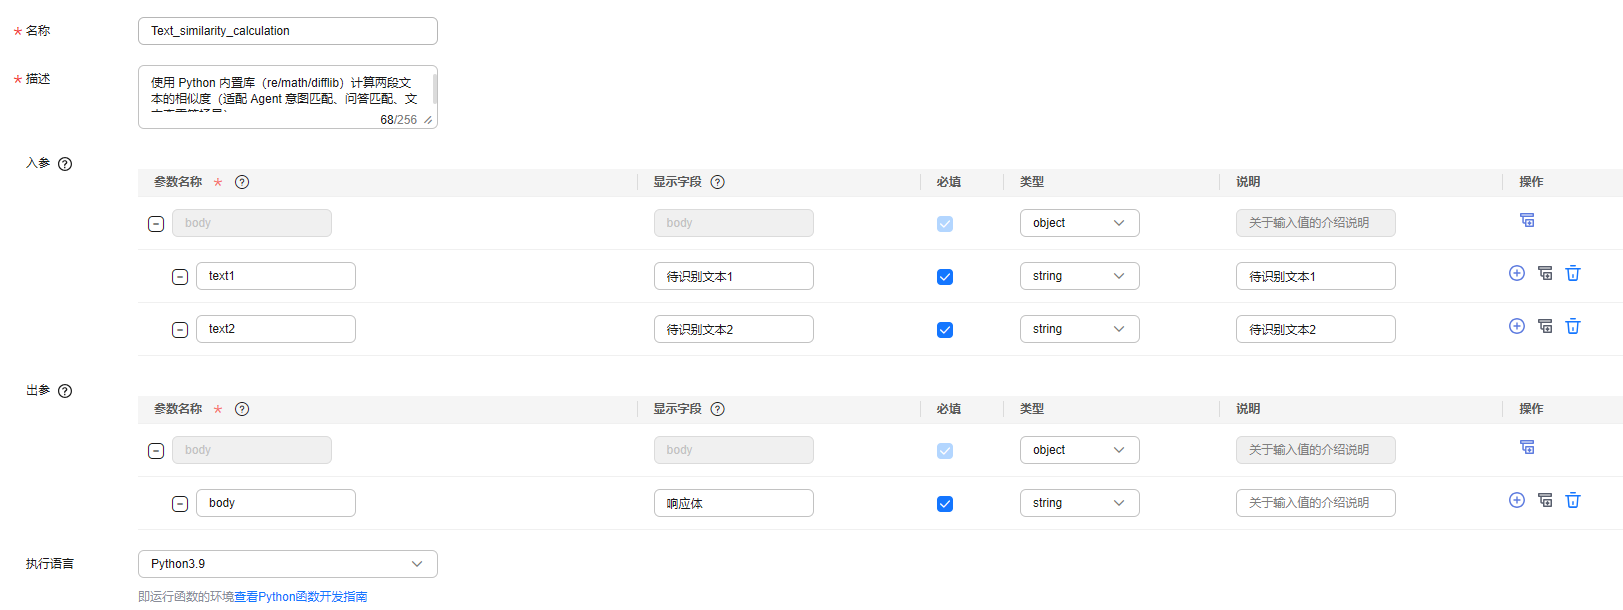1623x610 pixels.
Task: Click the 说明 field for output body
Action: pyautogui.click(x=1315, y=503)
